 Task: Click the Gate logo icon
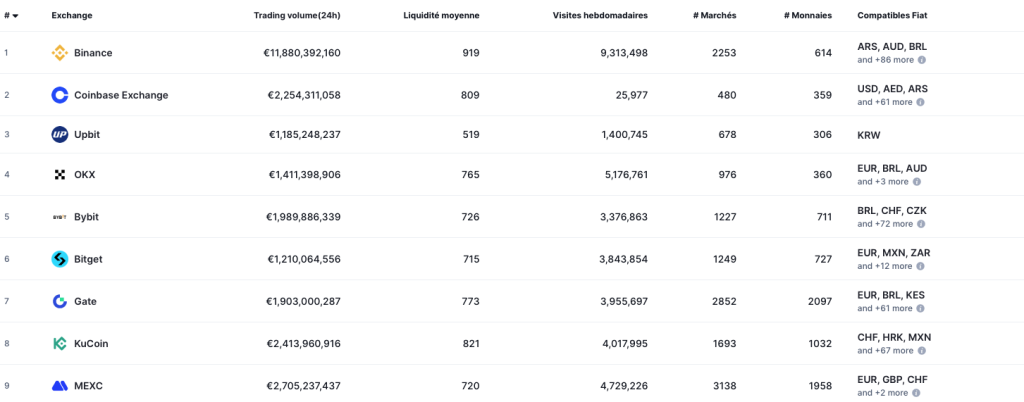pyautogui.click(x=59, y=301)
